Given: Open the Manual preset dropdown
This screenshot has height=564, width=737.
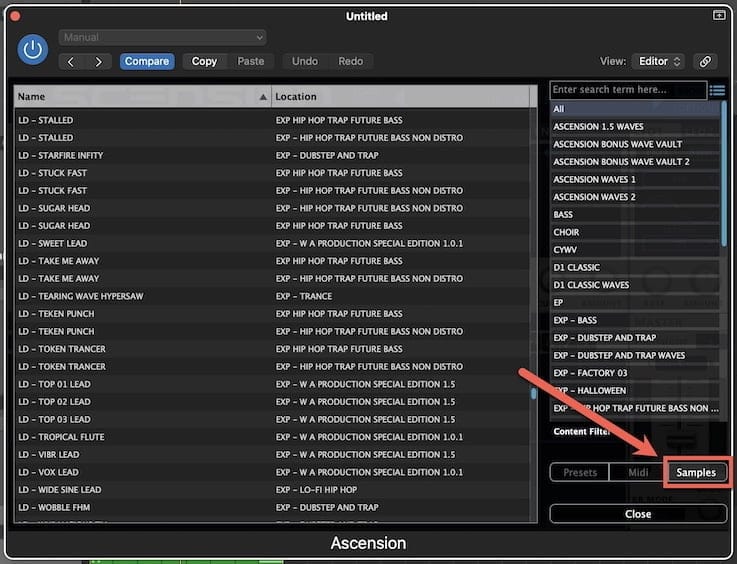Looking at the screenshot, I should 162,37.
